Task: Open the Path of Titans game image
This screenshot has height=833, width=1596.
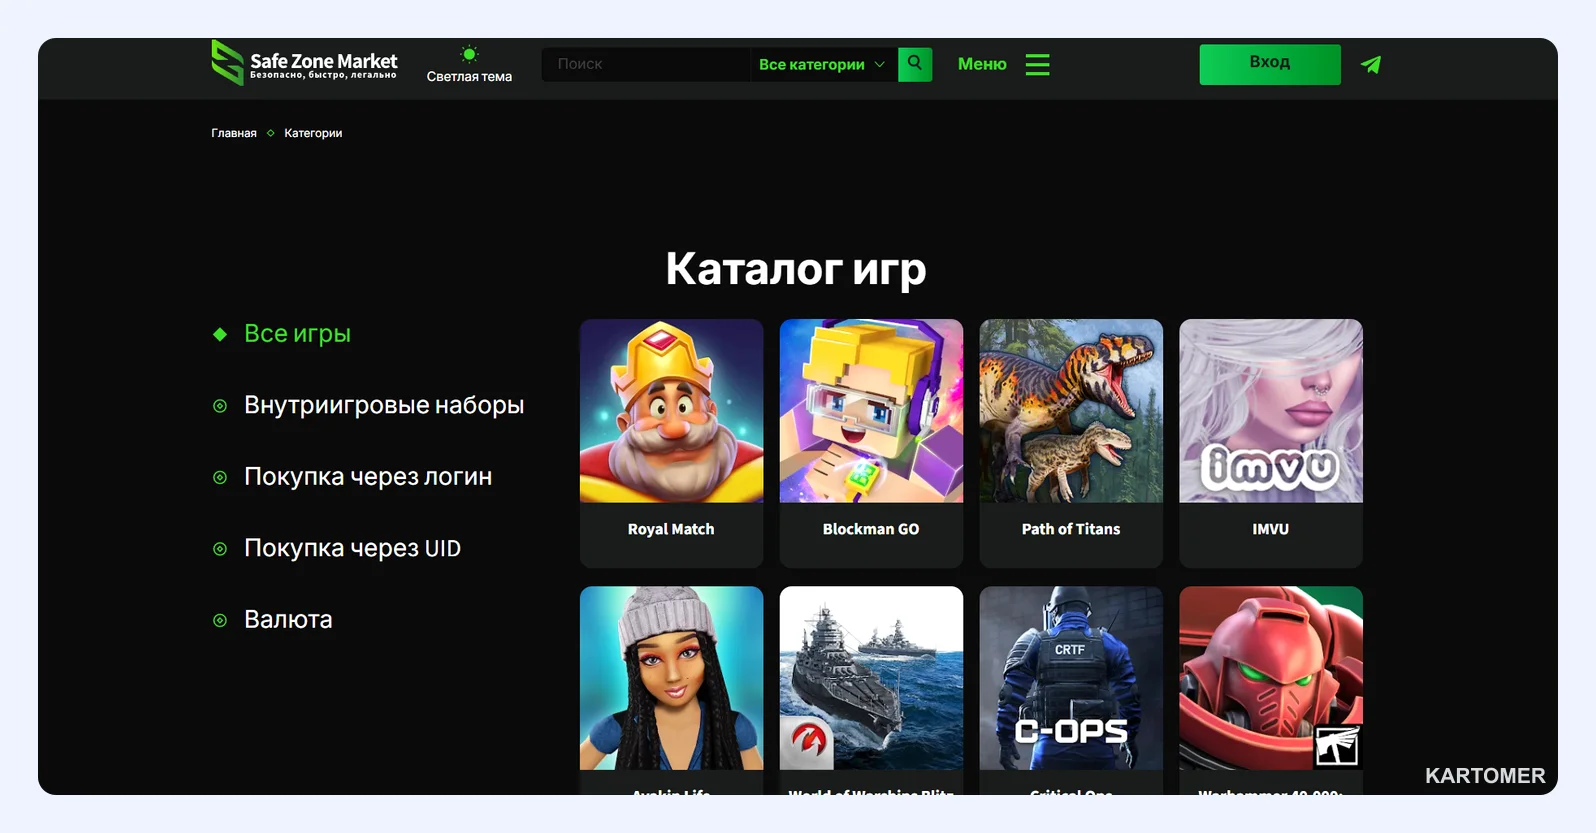Action: tap(1071, 411)
